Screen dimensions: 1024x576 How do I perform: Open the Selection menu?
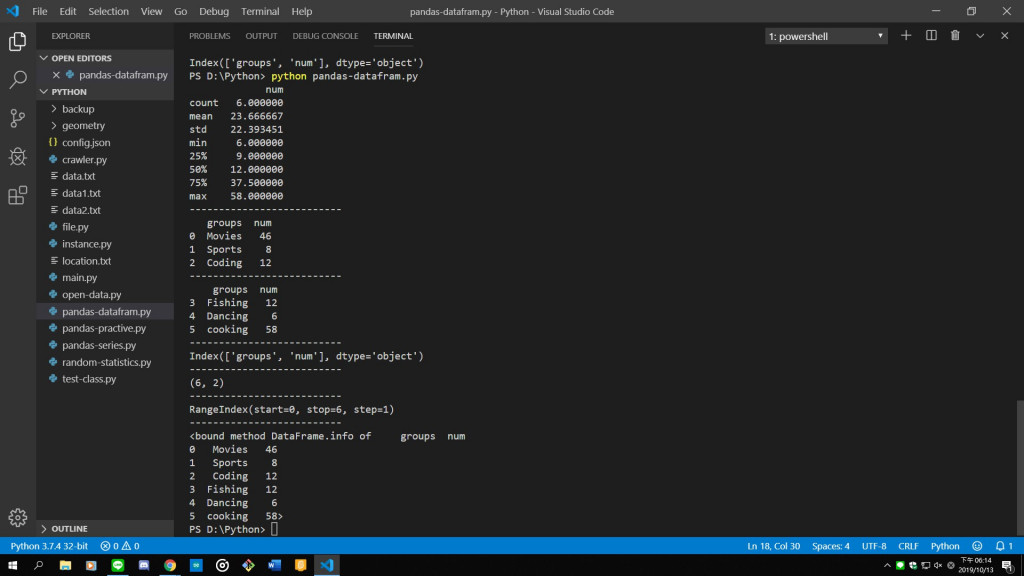pos(108,11)
